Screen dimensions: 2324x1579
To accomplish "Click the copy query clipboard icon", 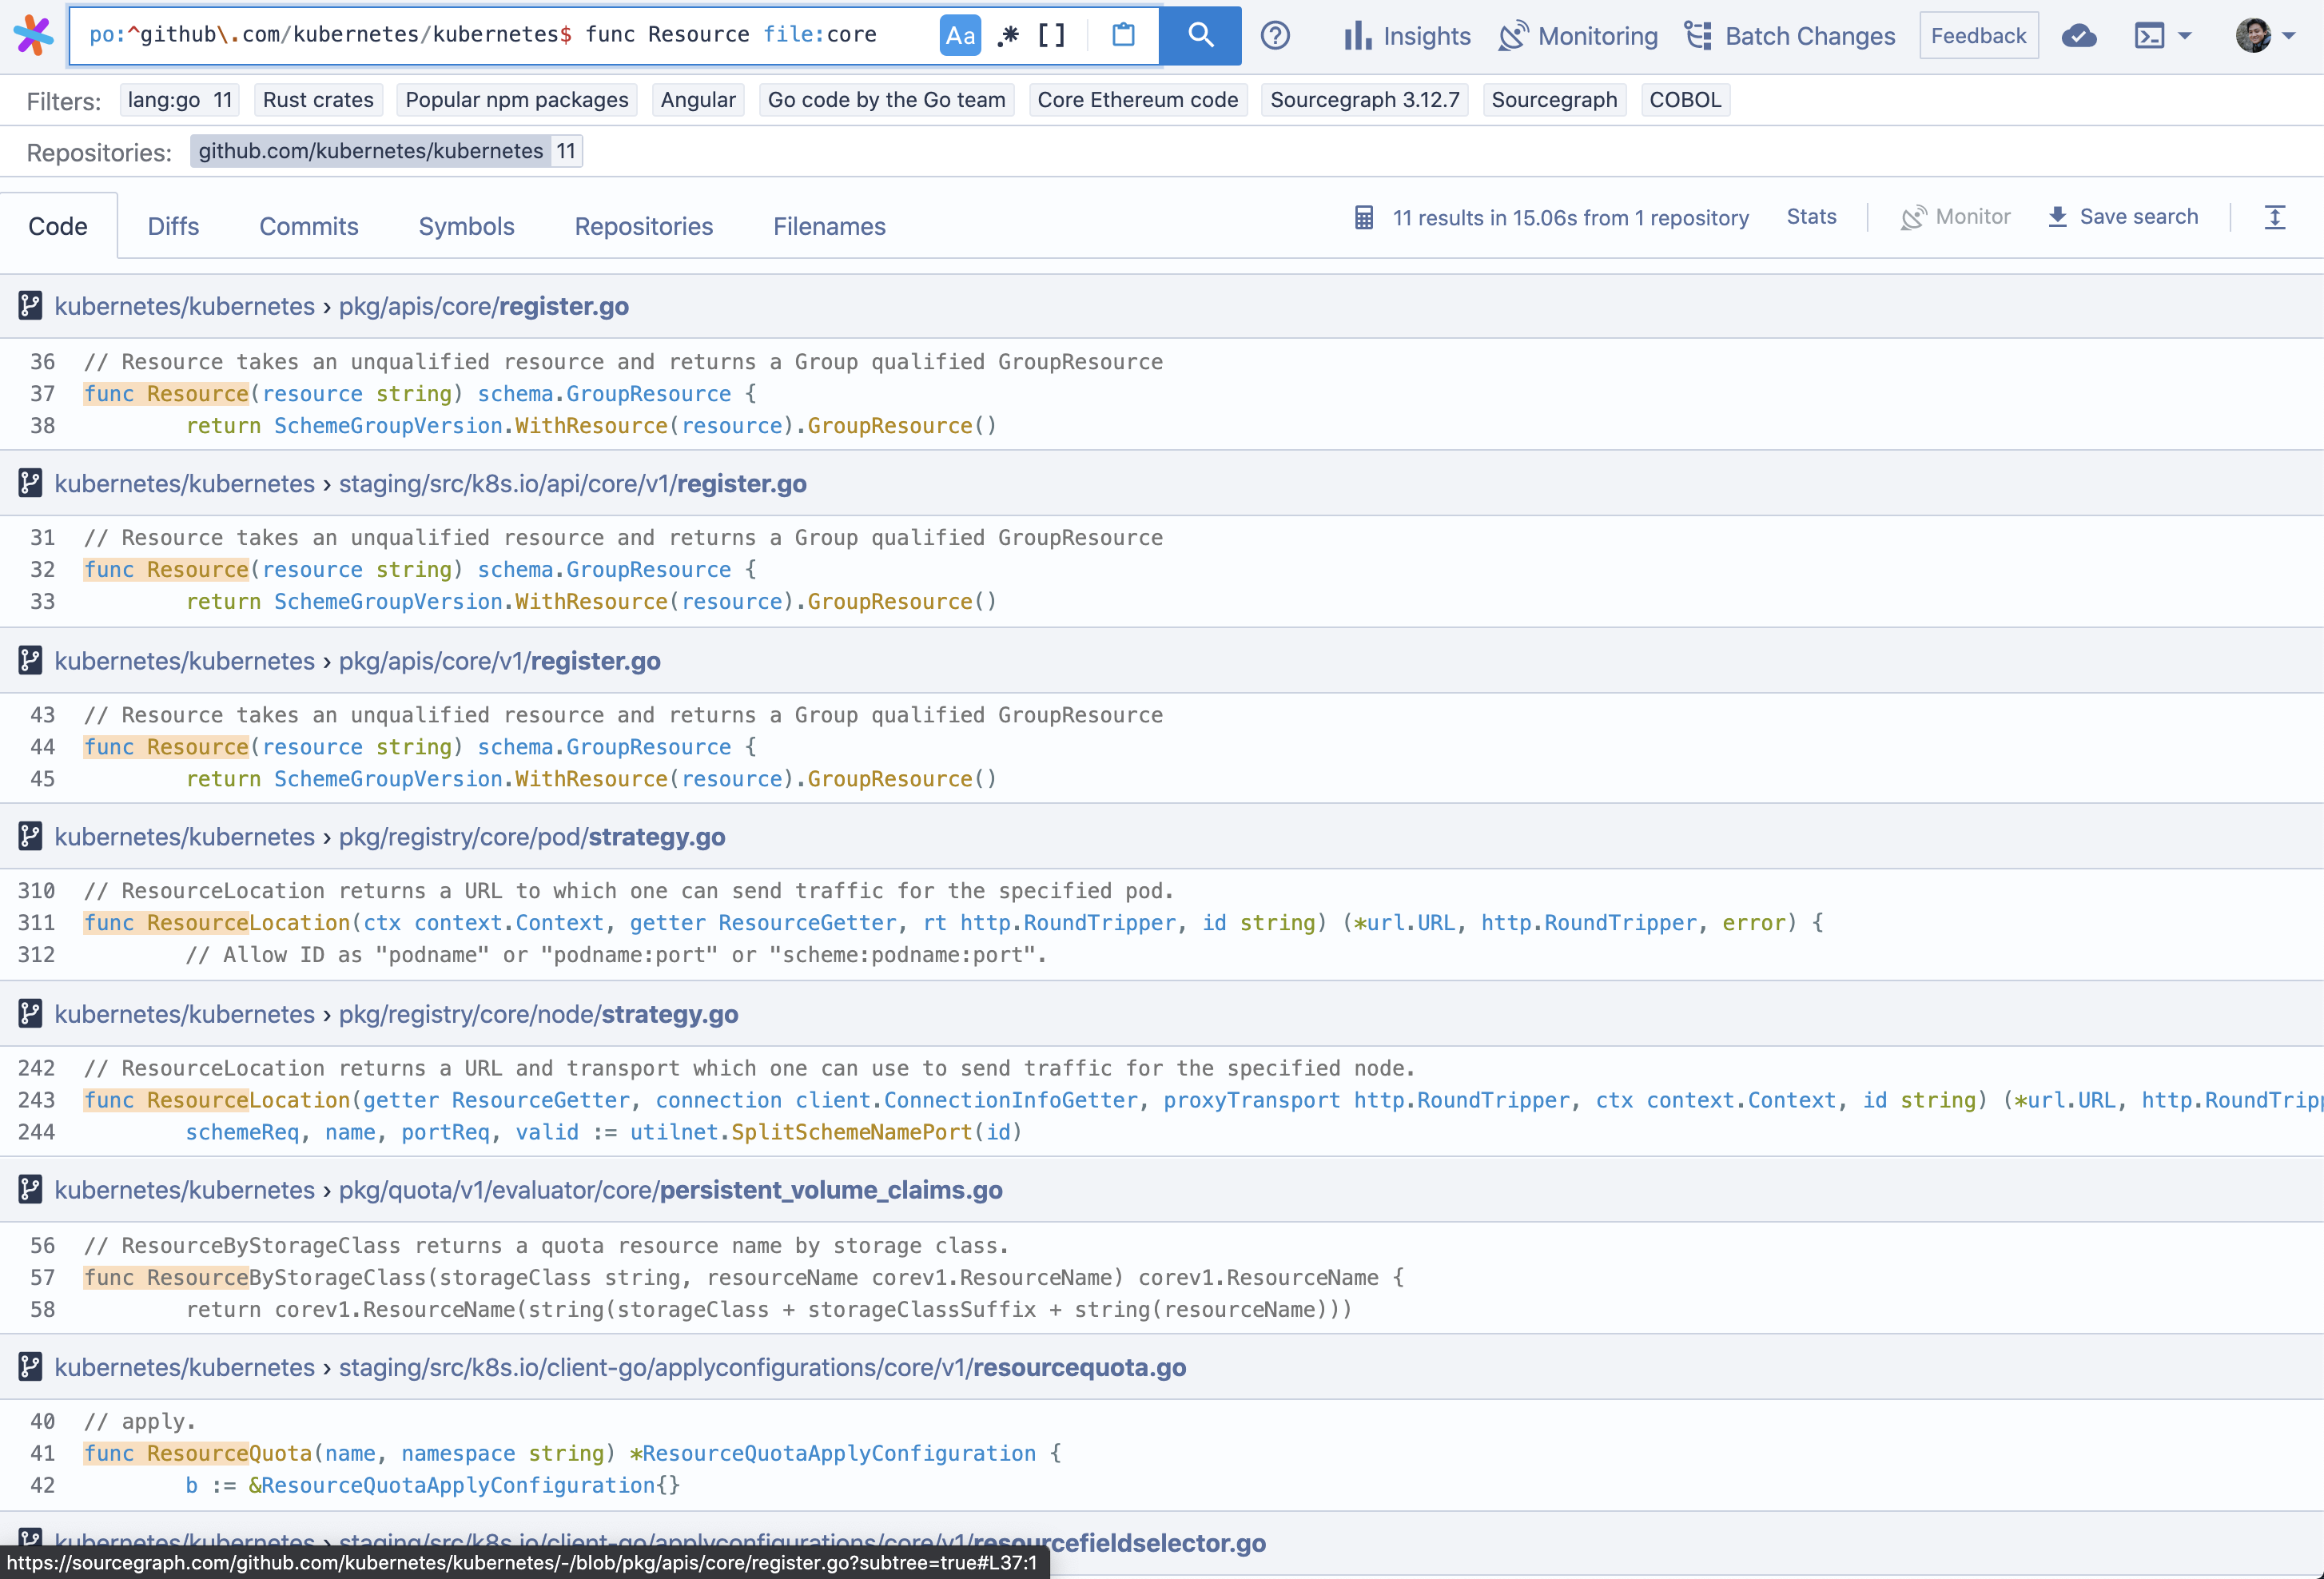I will [1123, 36].
